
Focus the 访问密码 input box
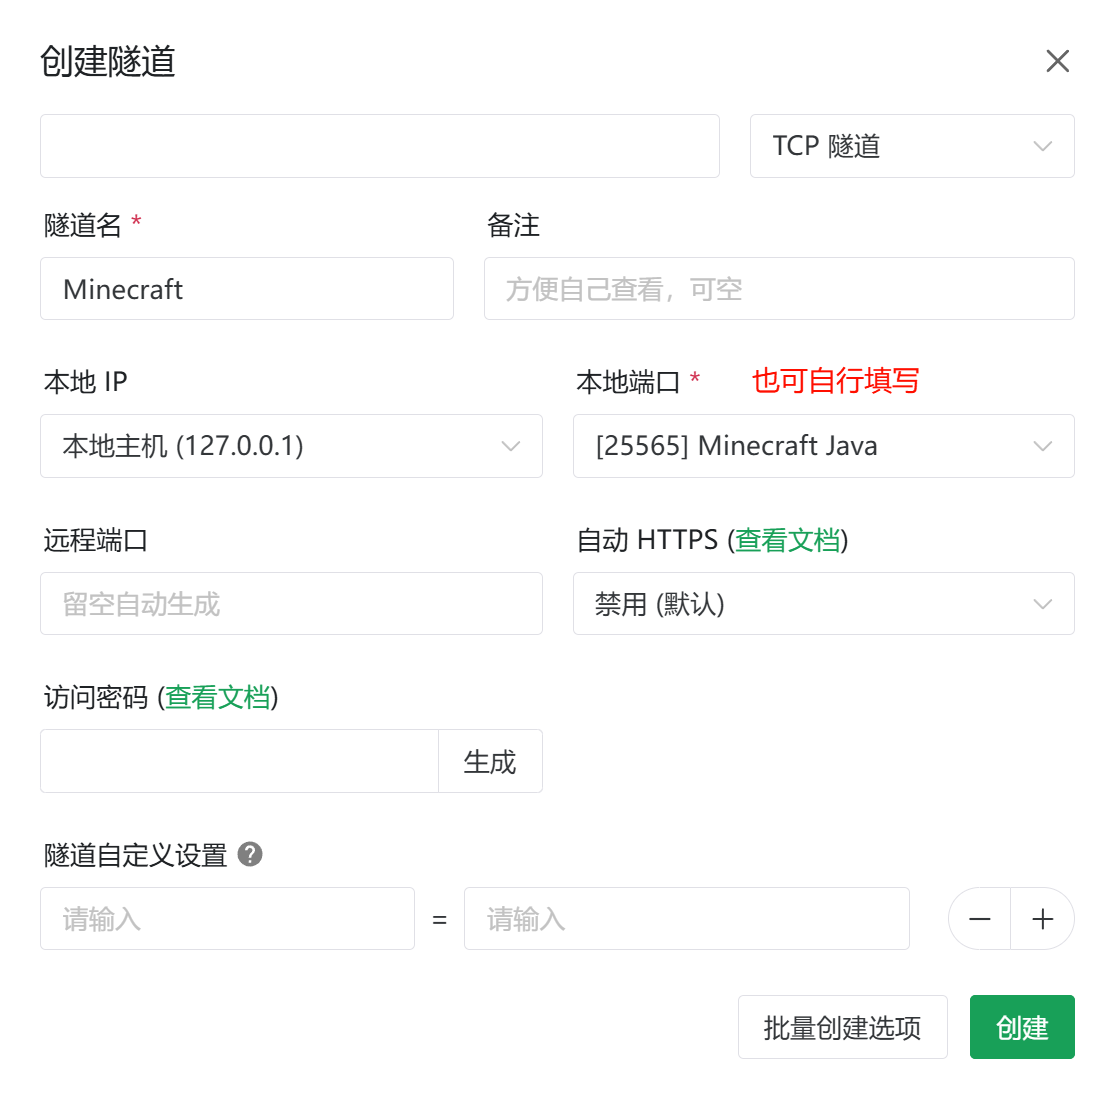pyautogui.click(x=239, y=761)
